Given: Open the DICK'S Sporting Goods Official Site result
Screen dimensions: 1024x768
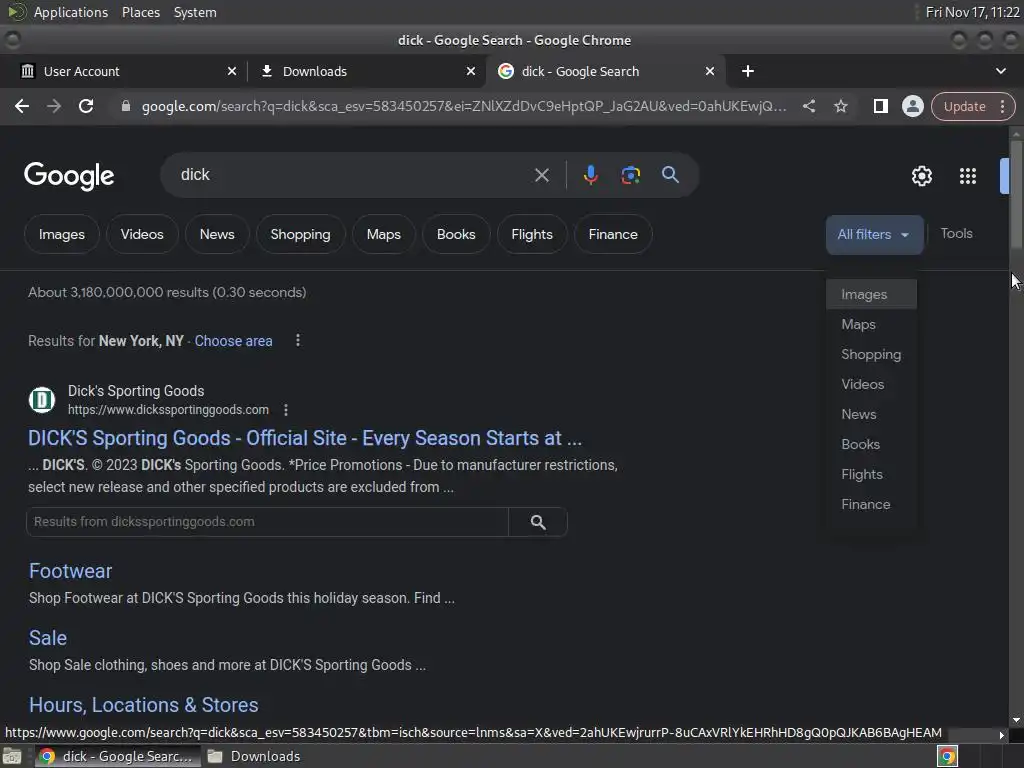Looking at the screenshot, I should tap(304, 438).
